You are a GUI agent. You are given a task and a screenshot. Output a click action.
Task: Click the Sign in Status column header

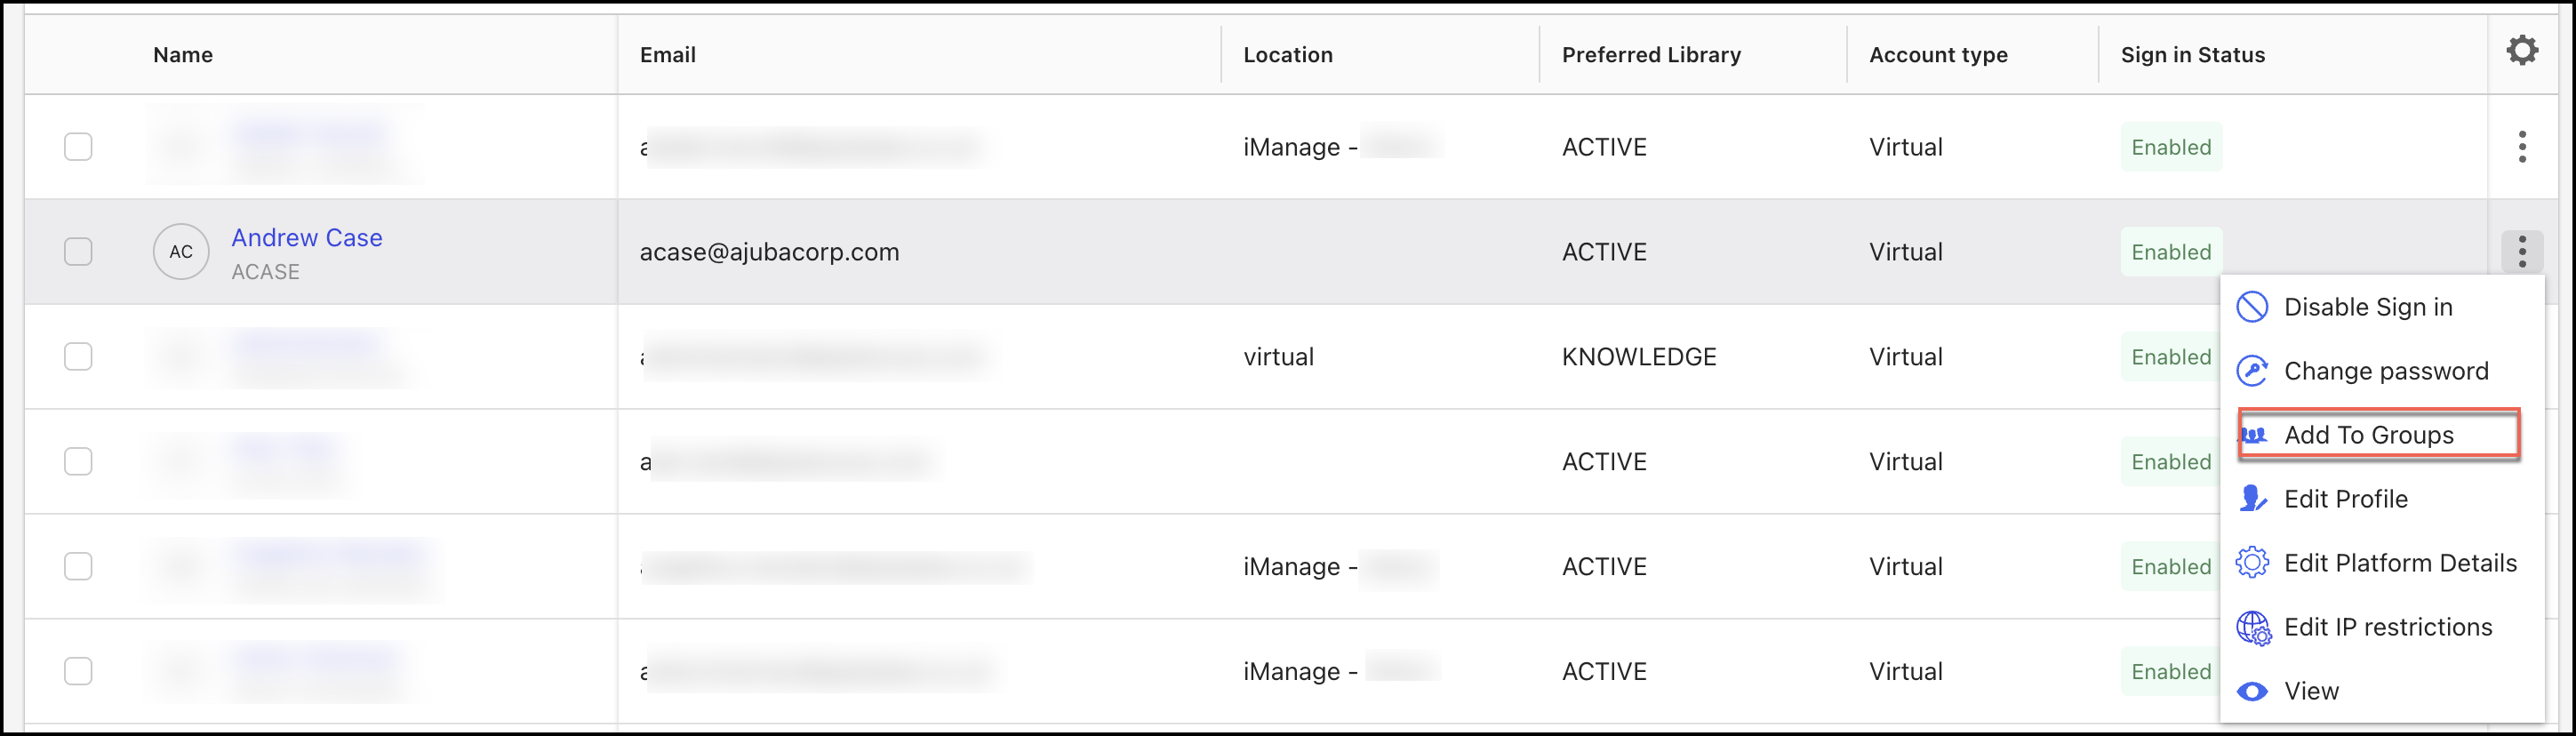coord(2192,55)
